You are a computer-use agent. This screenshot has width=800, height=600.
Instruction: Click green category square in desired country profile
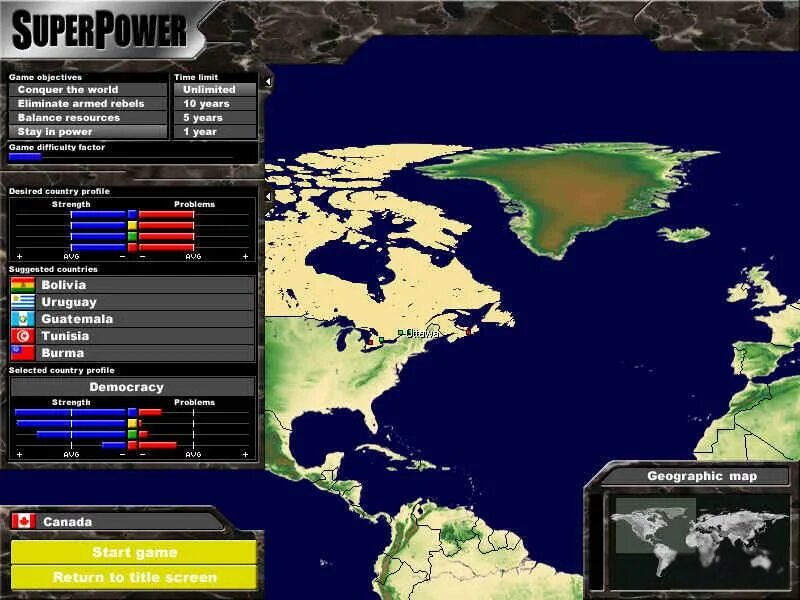[x=132, y=236]
